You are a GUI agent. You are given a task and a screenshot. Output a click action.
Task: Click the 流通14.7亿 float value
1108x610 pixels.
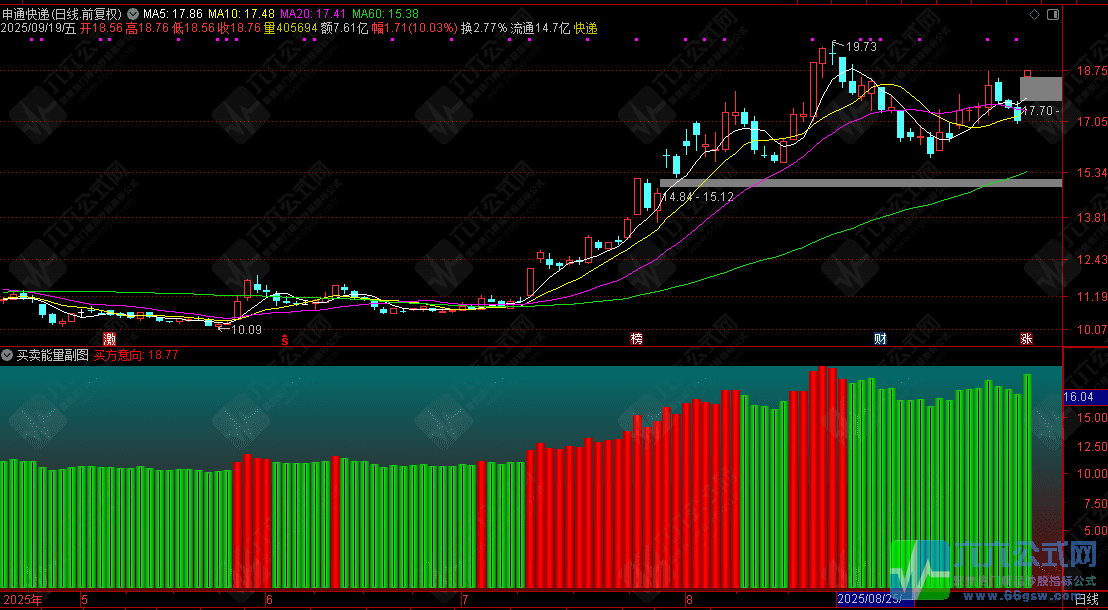[541, 29]
